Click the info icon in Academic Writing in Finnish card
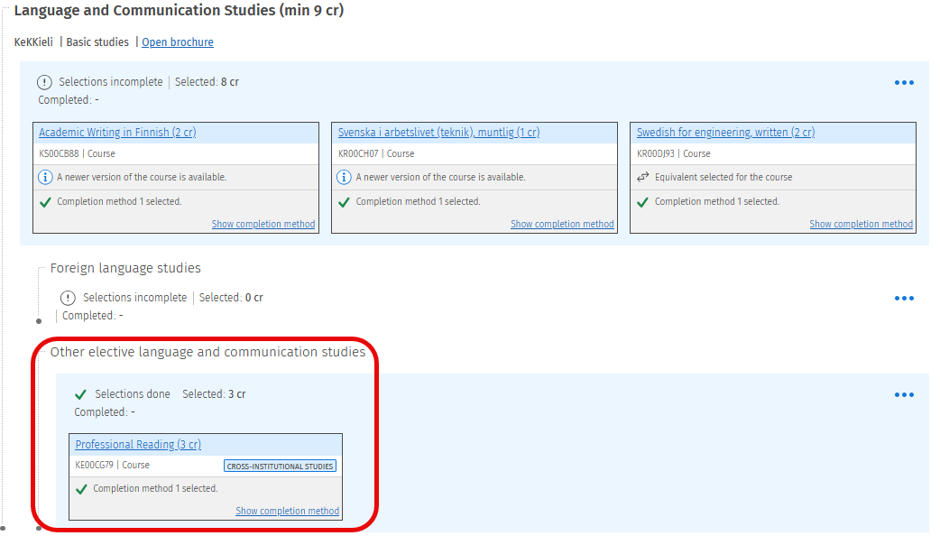Image resolution: width=940 pixels, height=545 pixels. [x=45, y=177]
